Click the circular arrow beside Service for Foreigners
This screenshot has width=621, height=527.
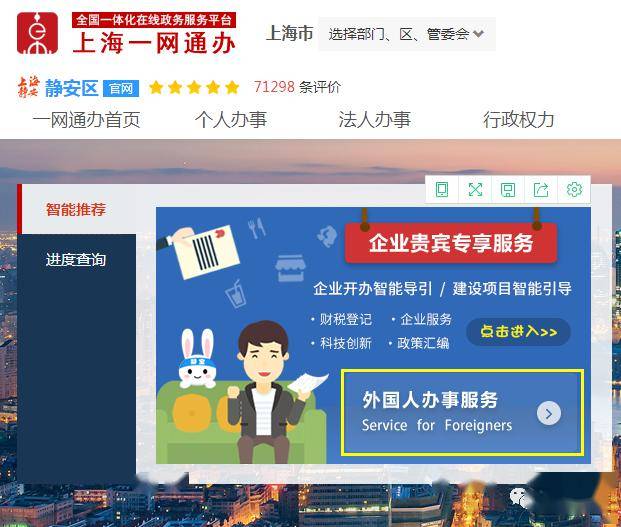549,413
